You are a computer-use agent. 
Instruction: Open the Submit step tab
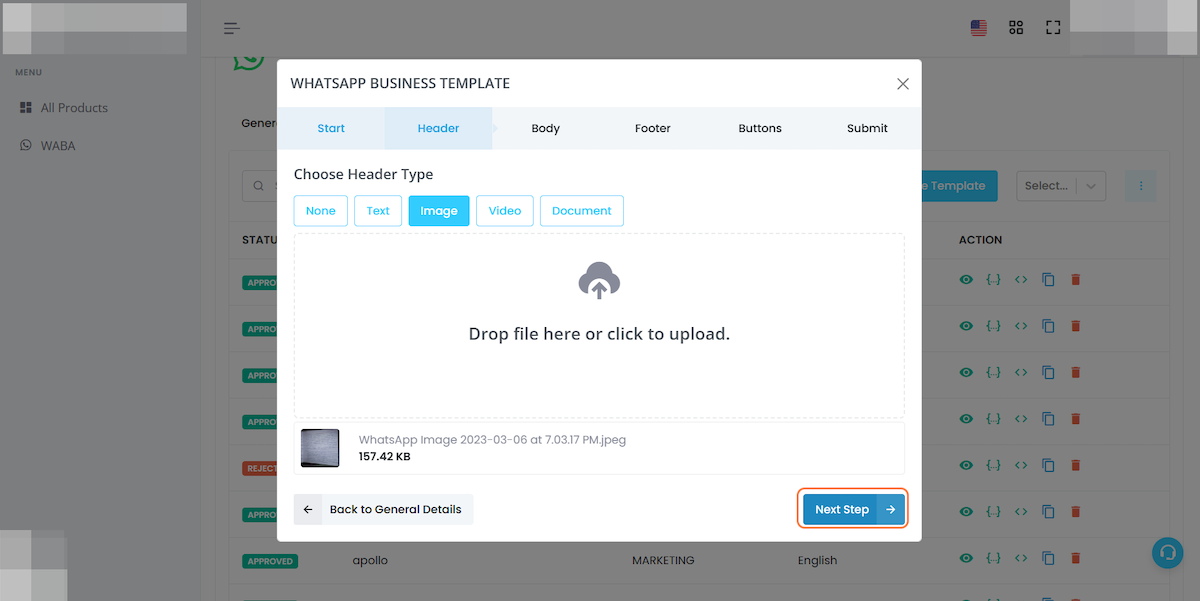867,128
